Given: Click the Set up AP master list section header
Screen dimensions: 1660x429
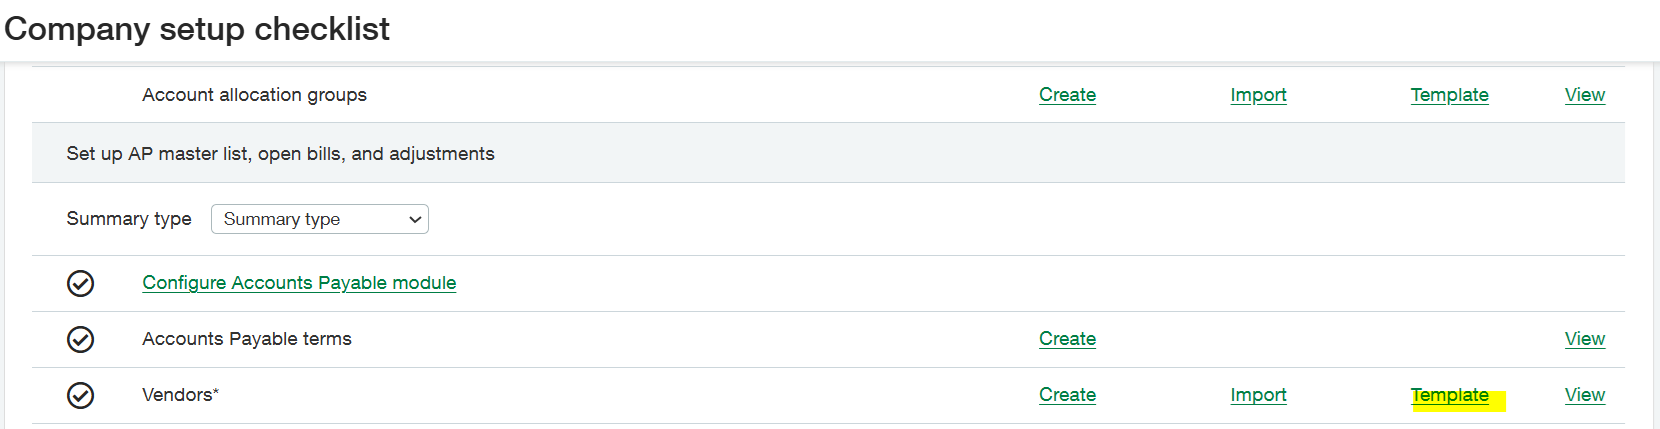Looking at the screenshot, I should pyautogui.click(x=280, y=154).
